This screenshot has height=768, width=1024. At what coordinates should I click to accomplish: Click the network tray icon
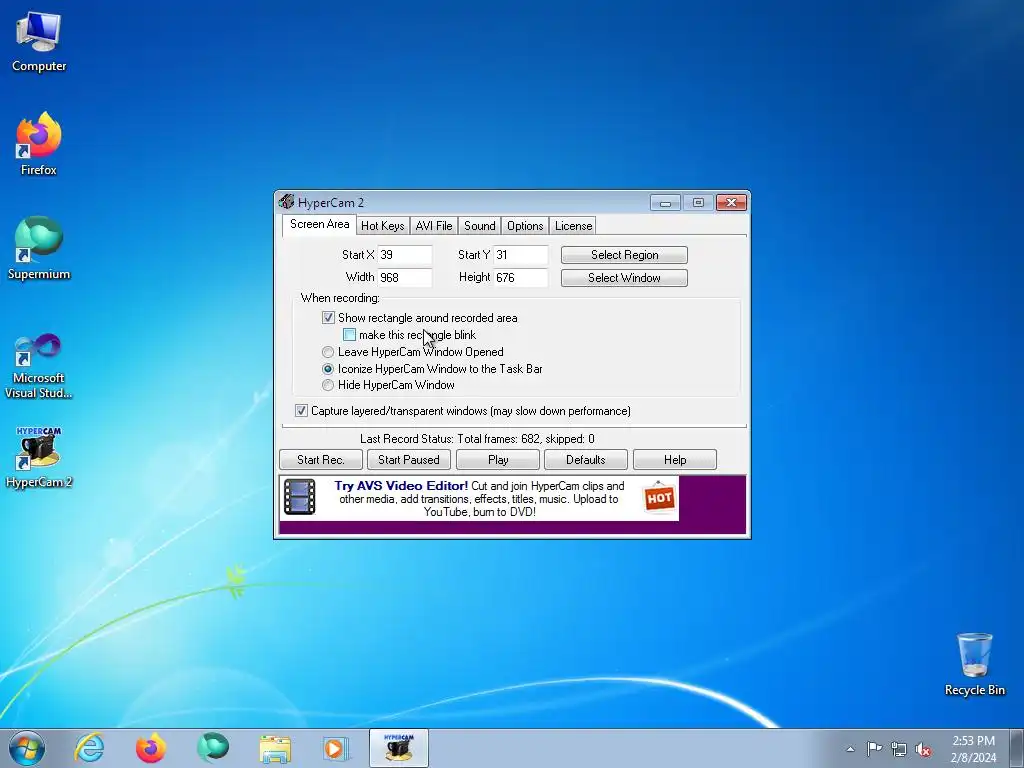tap(899, 749)
